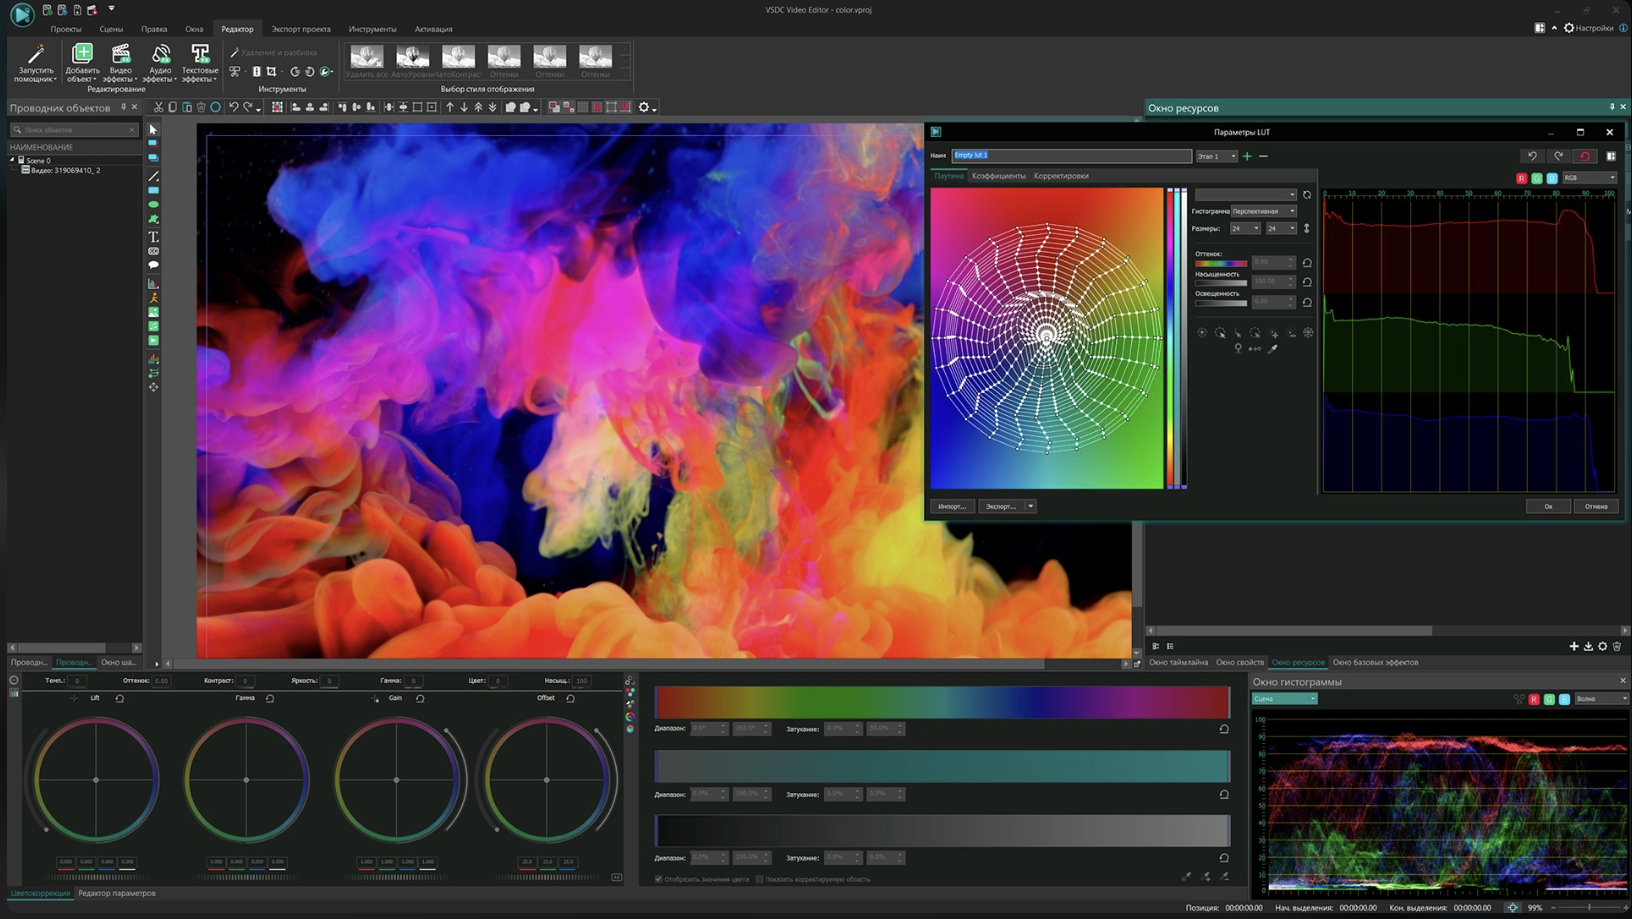The width and height of the screenshot is (1632, 919).
Task: Toggle red channel in LUT histogram
Action: point(1522,178)
